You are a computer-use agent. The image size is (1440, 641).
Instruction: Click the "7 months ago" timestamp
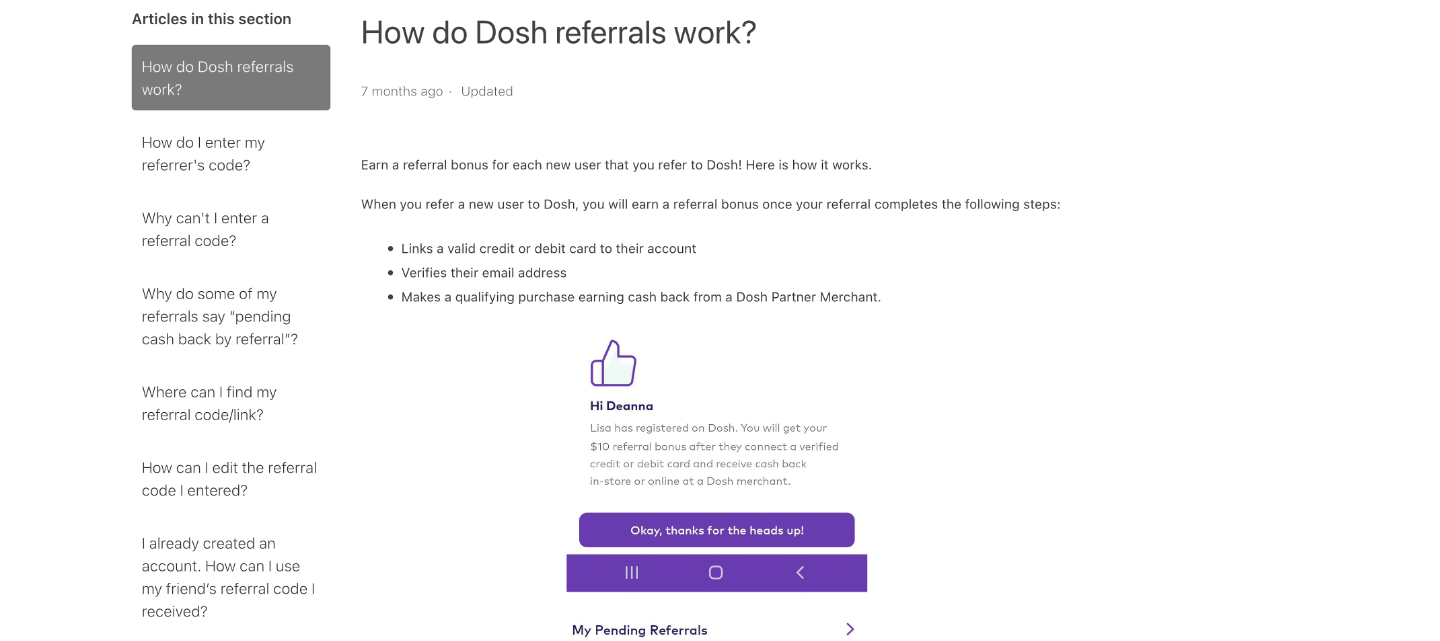(402, 91)
